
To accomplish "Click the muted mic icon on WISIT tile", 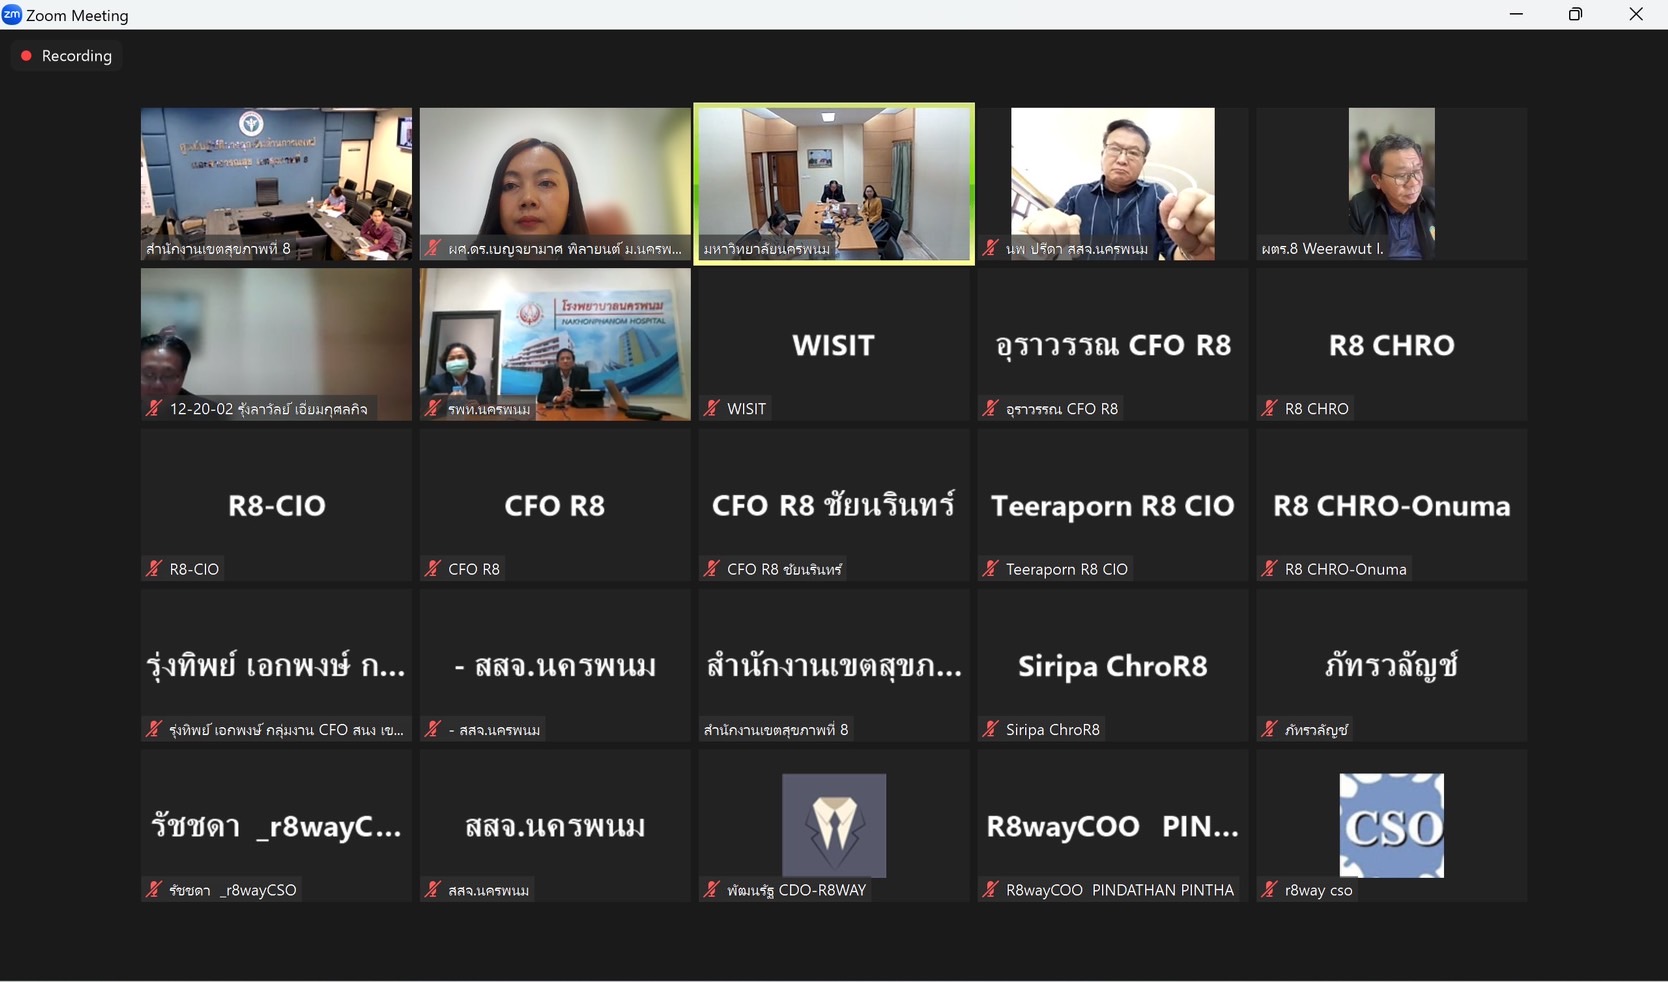I will 711,408.
